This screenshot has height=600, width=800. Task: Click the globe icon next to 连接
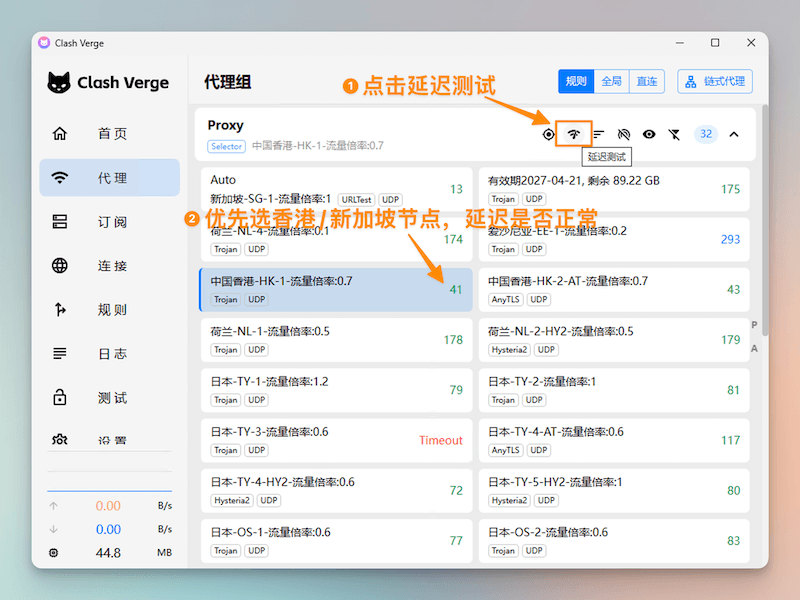(60, 265)
